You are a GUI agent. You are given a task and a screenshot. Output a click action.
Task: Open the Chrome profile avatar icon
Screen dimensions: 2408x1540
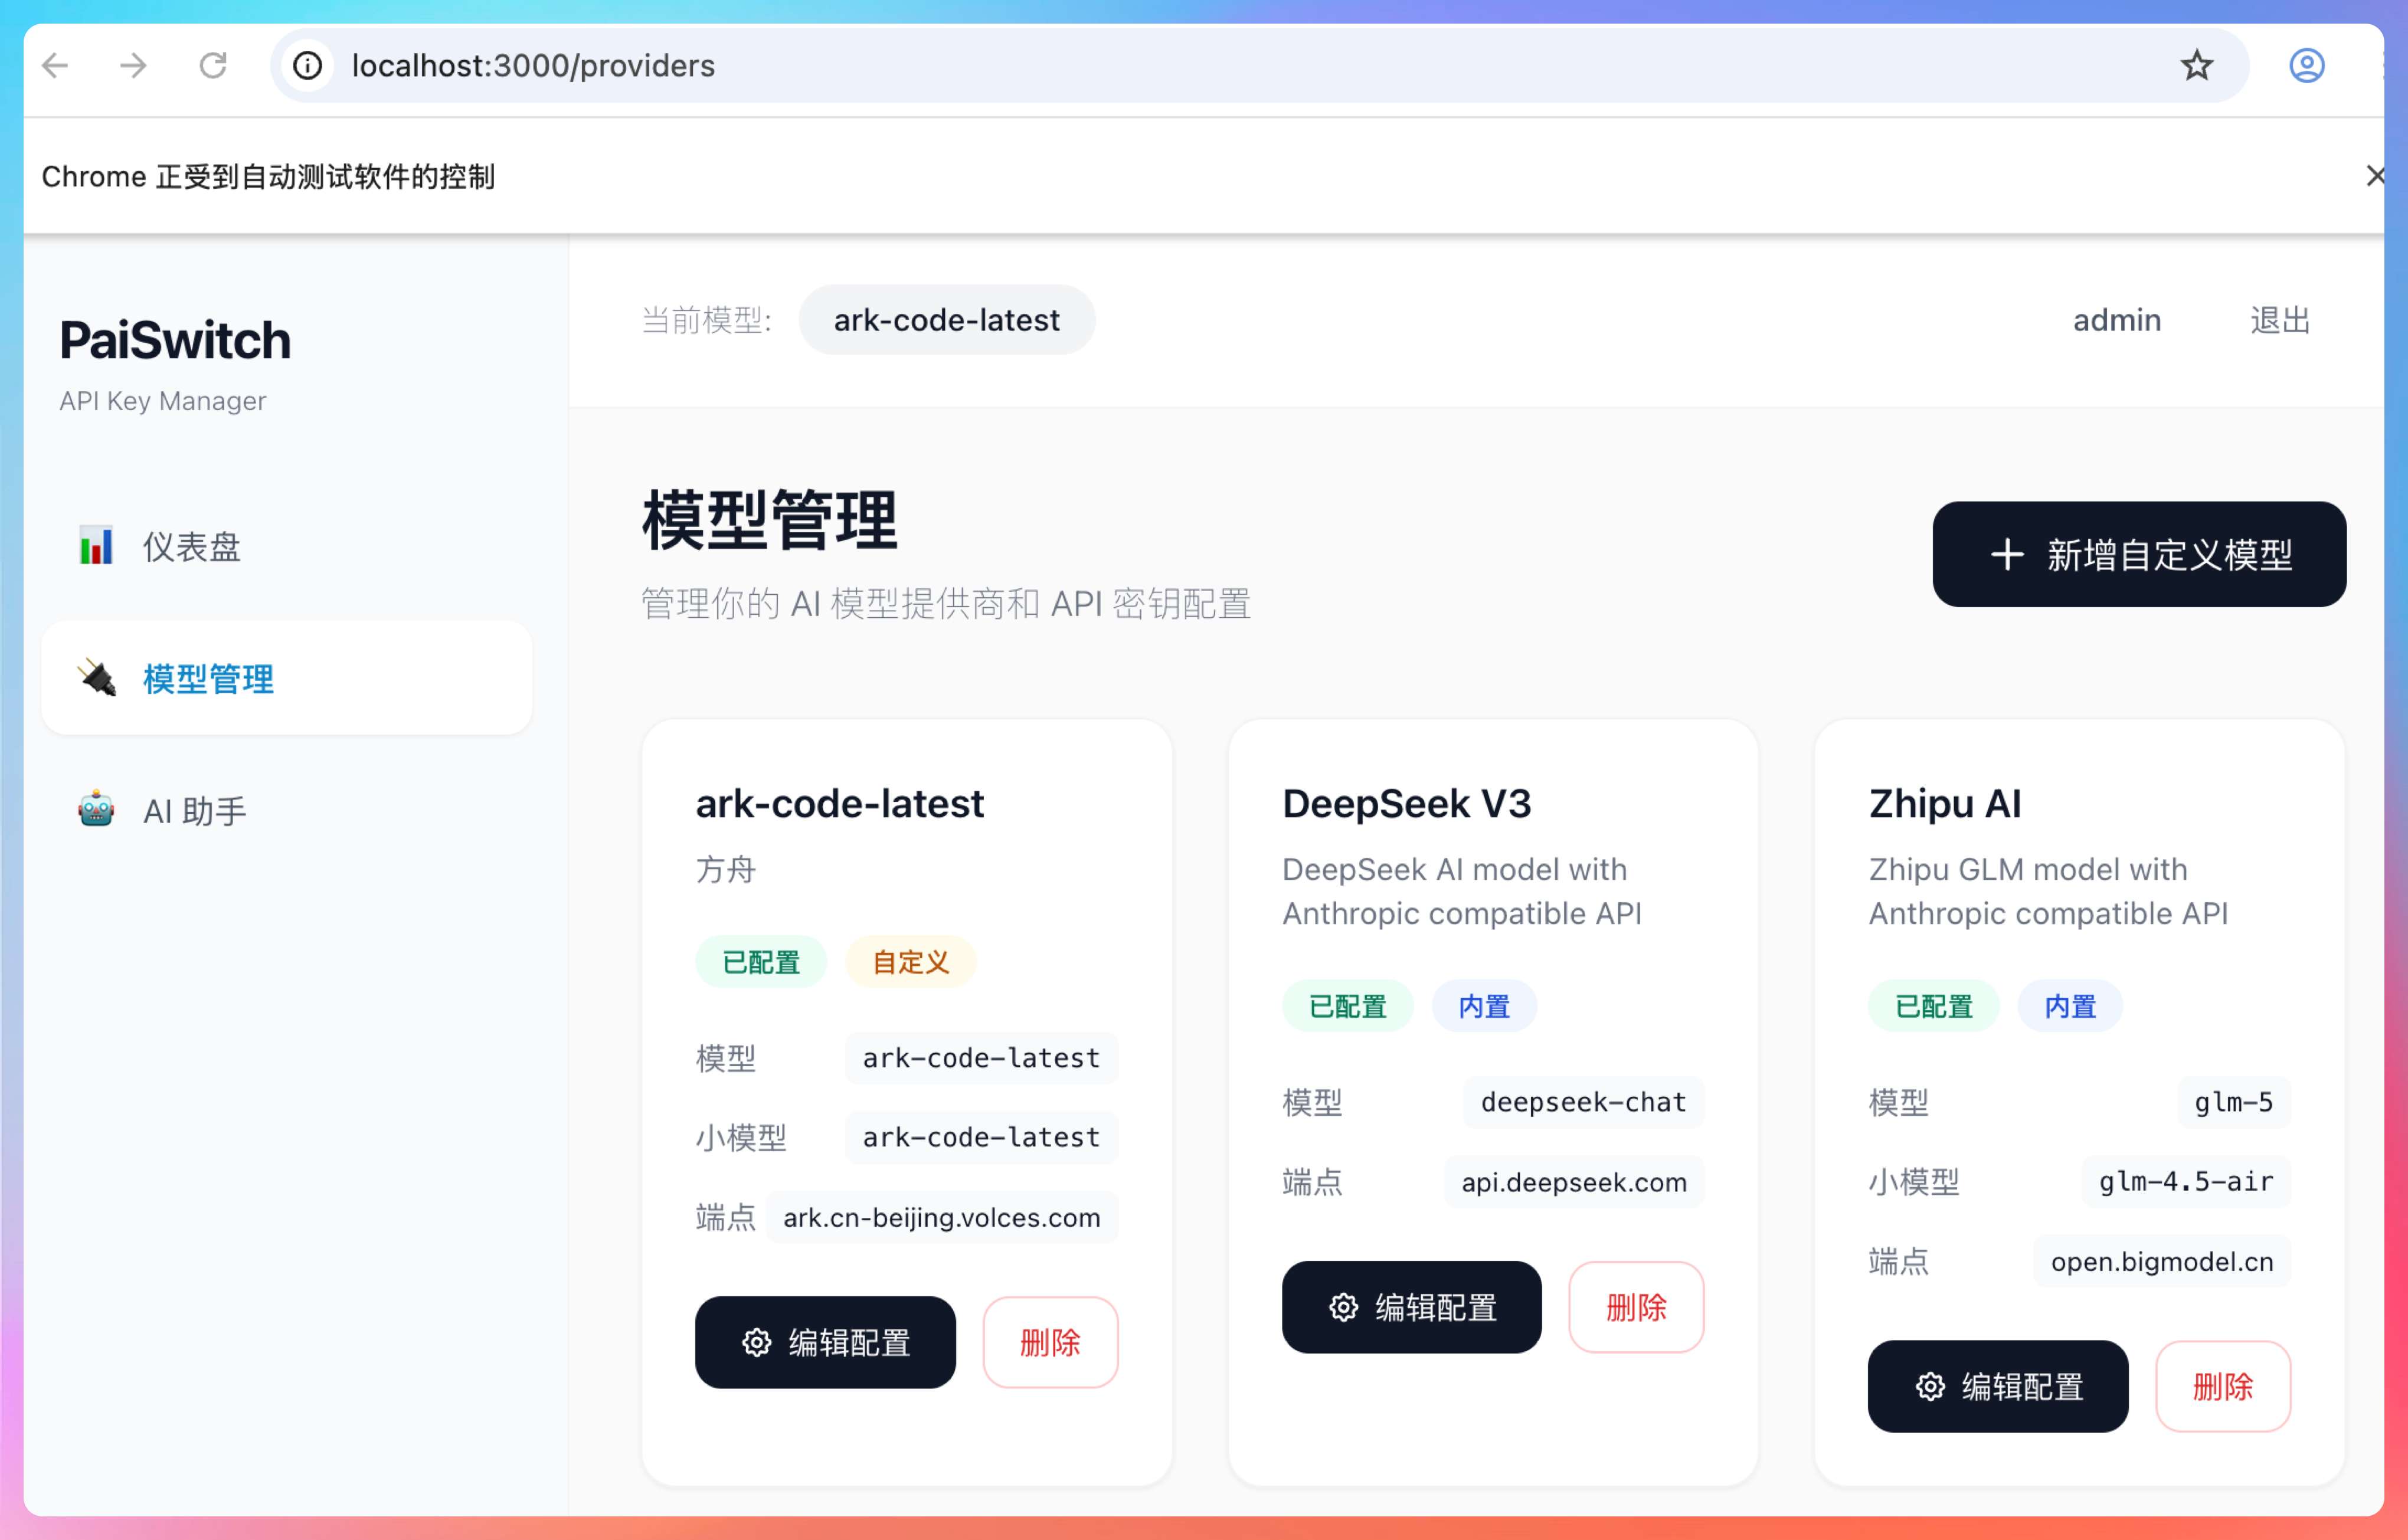pyautogui.click(x=2306, y=66)
